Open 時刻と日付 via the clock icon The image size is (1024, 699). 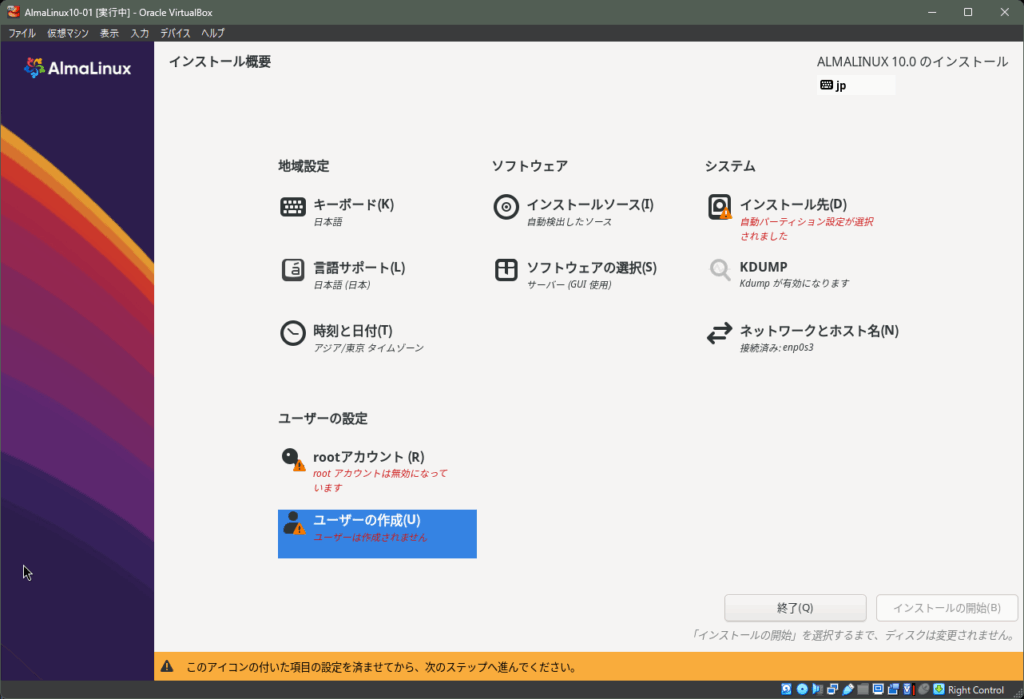293,333
